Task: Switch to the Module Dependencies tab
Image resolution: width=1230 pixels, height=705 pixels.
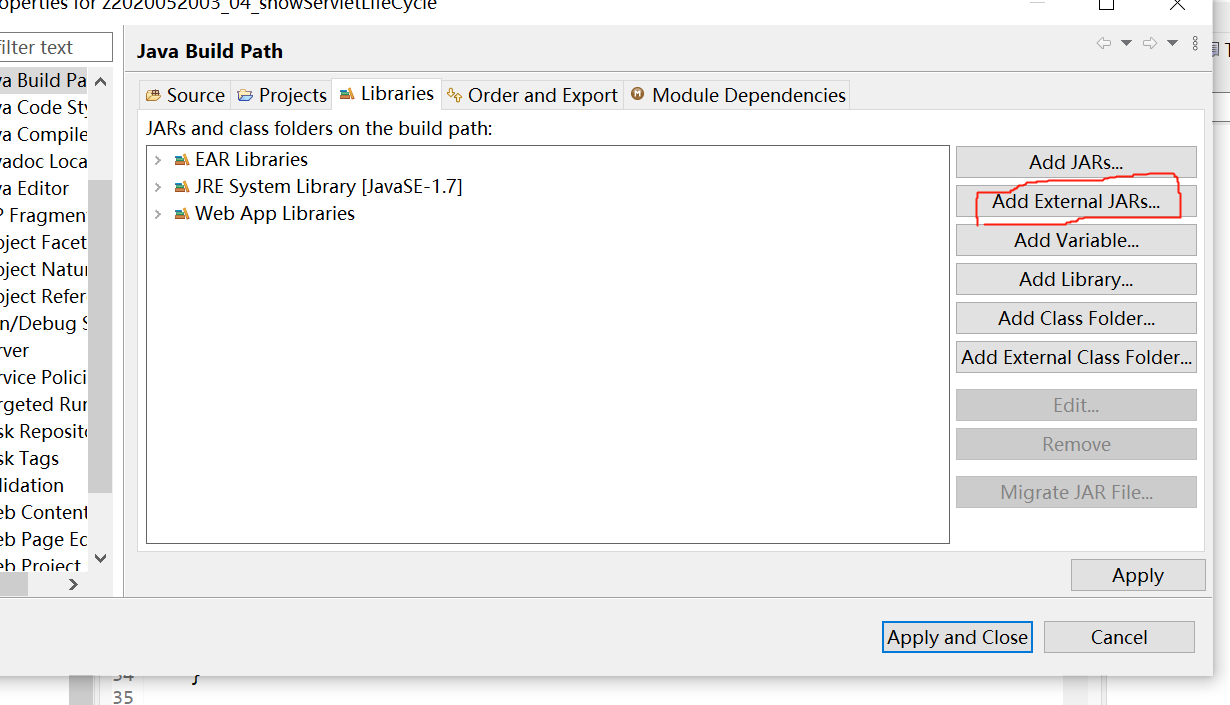Action: (x=738, y=95)
